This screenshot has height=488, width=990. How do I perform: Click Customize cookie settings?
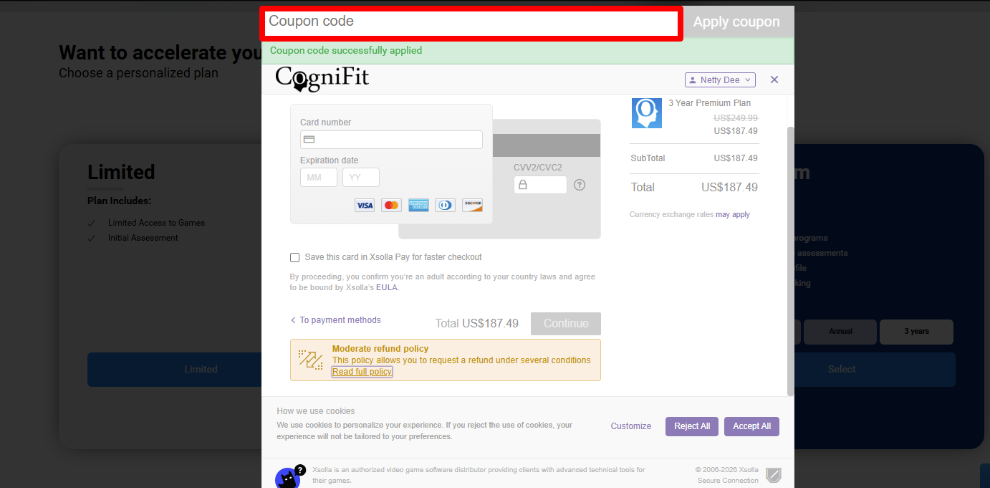tap(631, 426)
